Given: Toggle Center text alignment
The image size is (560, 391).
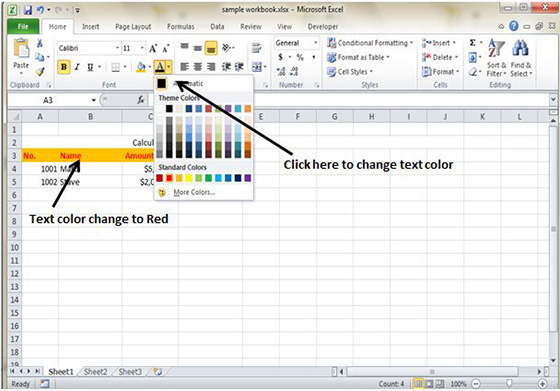Looking at the screenshot, I should [198, 67].
